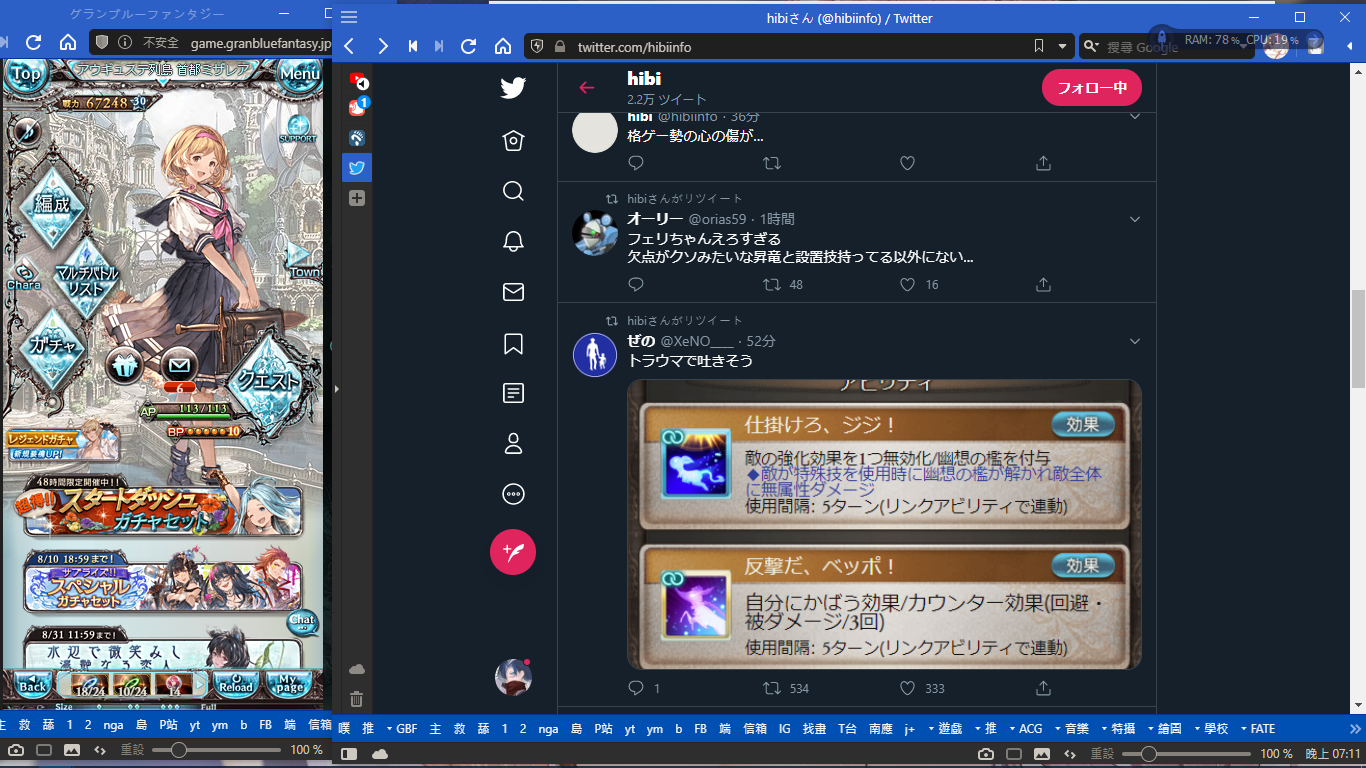Open the ガチャ crystal in Granblue game
Screen dimensions: 1366x768
tap(54, 346)
